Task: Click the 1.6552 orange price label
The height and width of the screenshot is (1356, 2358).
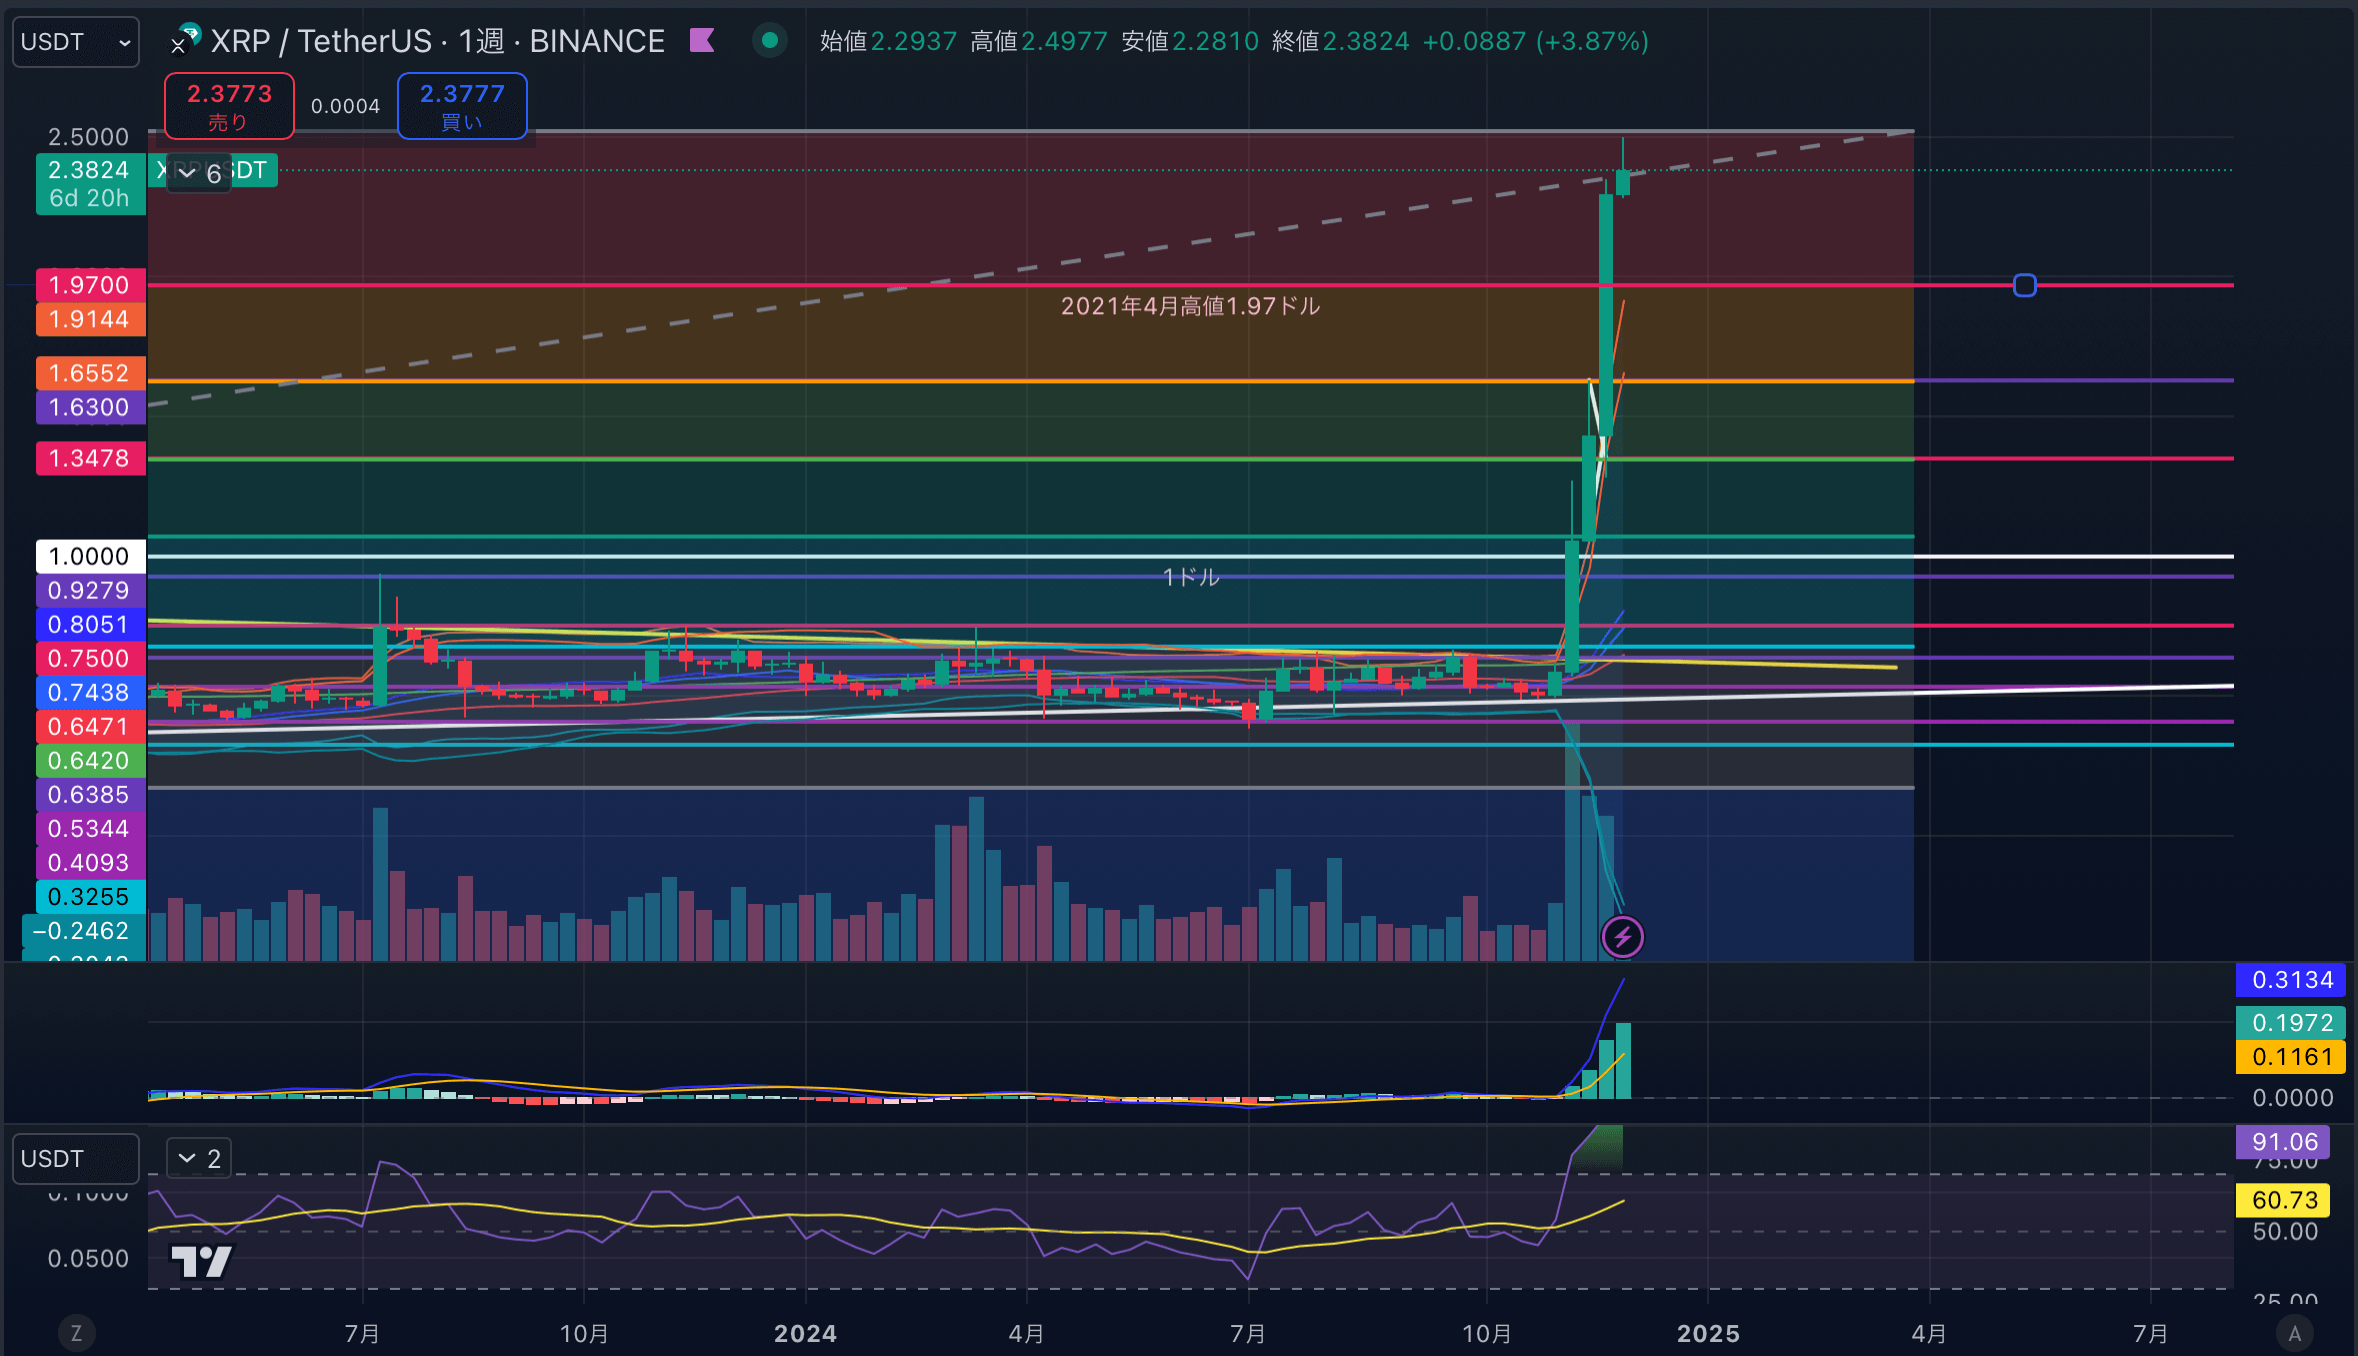Action: (90, 373)
